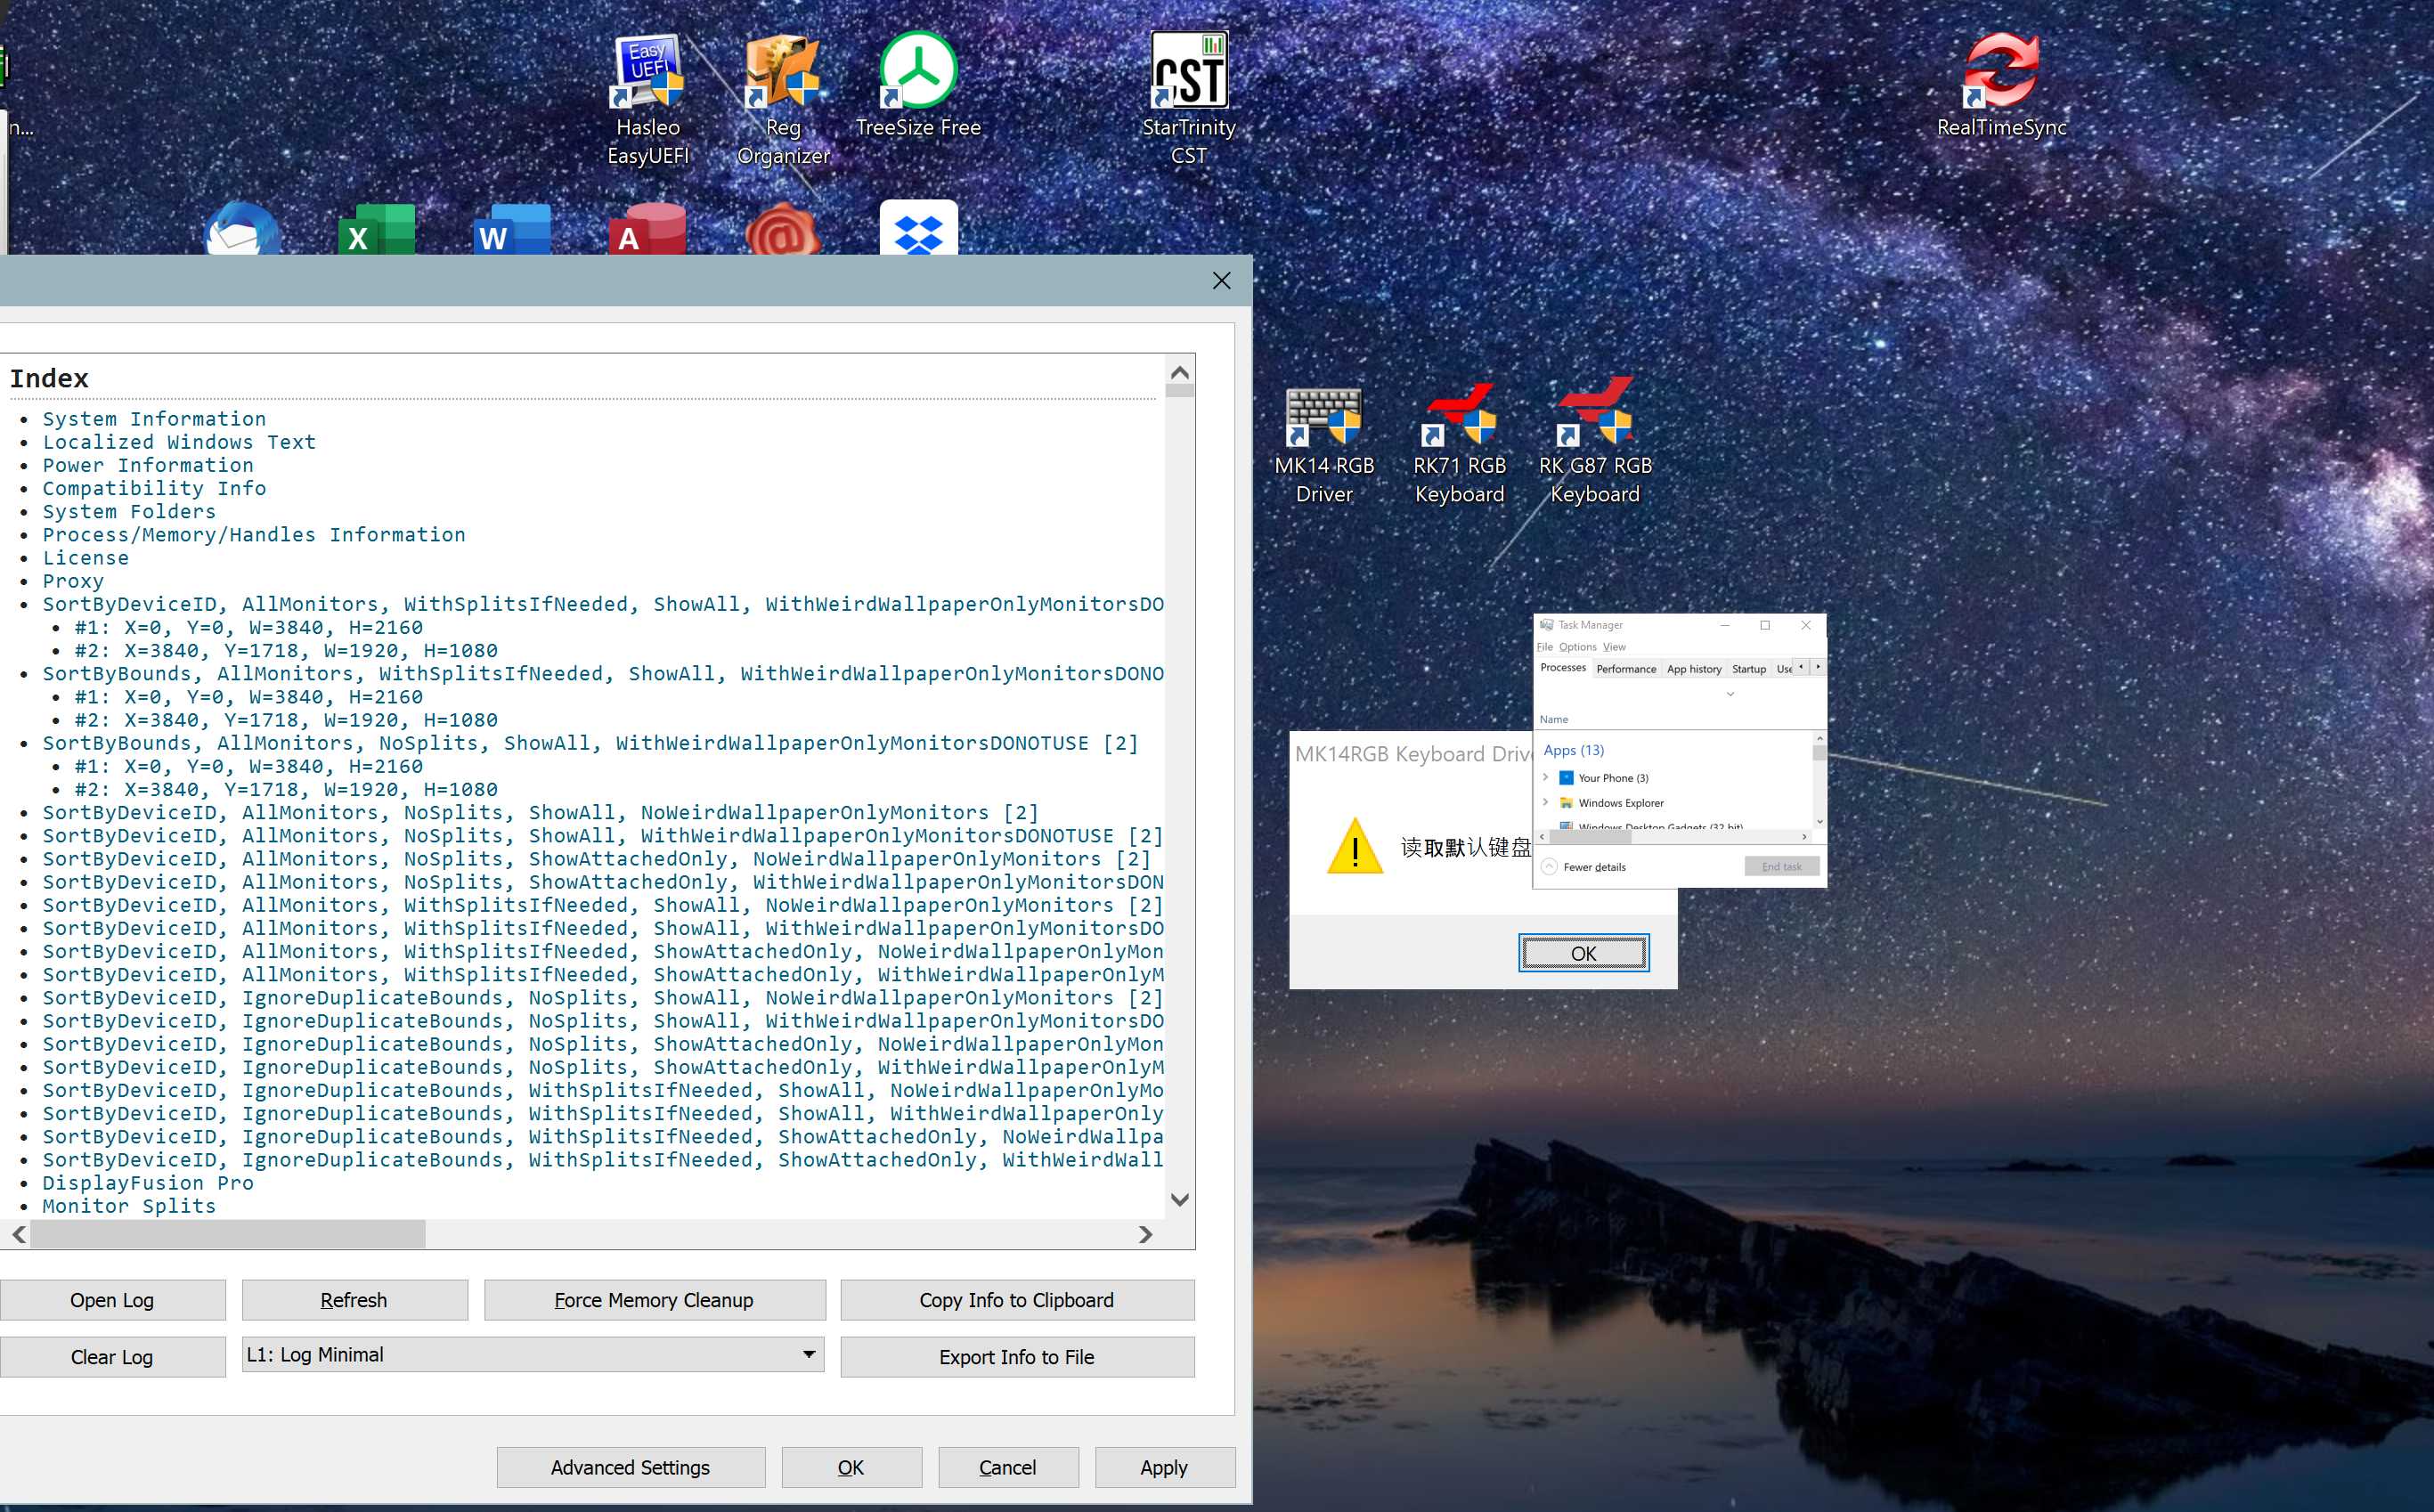Expand the Windows Explorer process entry
Screen dimensions: 2434x1512
pyautogui.click(x=1545, y=802)
